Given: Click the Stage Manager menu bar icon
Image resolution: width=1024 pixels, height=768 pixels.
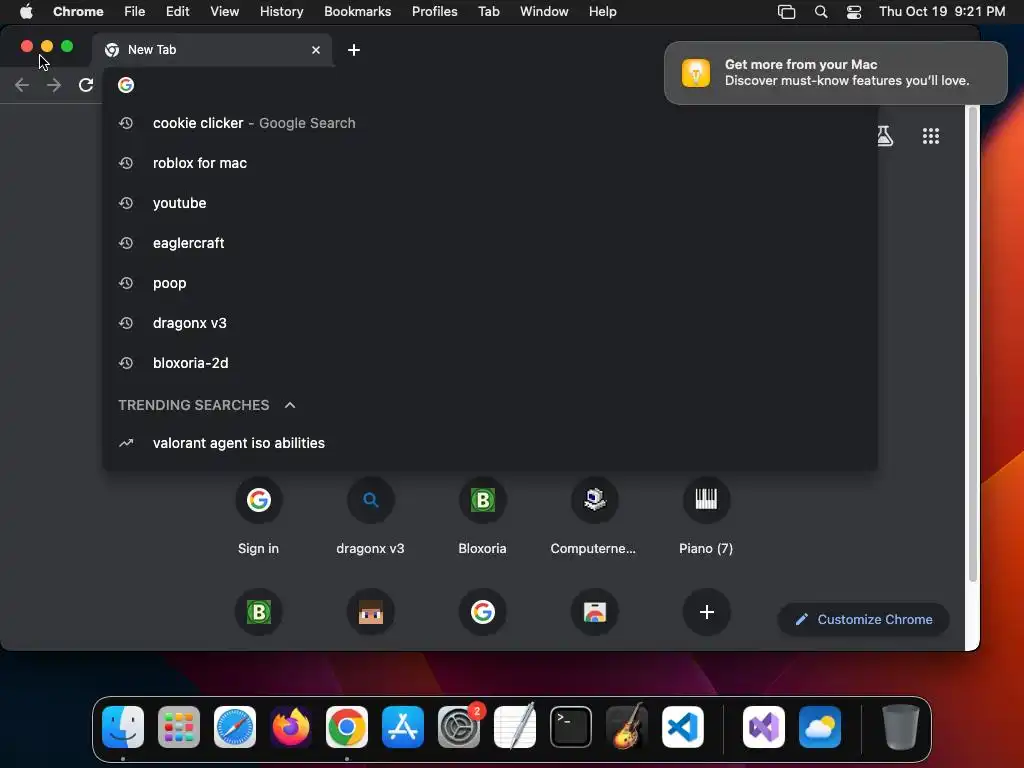Looking at the screenshot, I should pos(786,12).
